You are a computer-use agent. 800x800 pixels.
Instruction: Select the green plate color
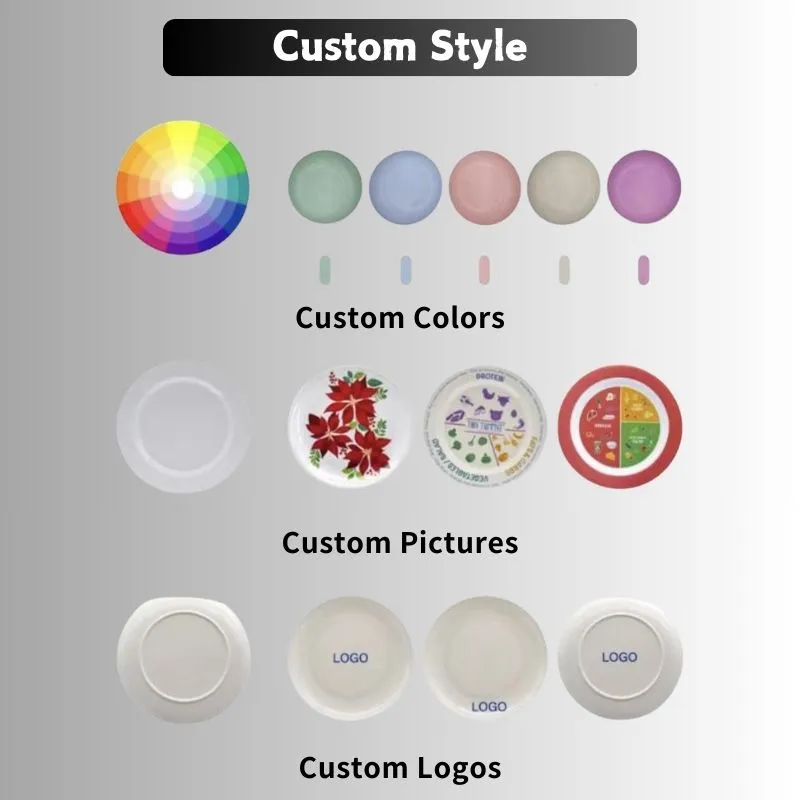click(325, 187)
